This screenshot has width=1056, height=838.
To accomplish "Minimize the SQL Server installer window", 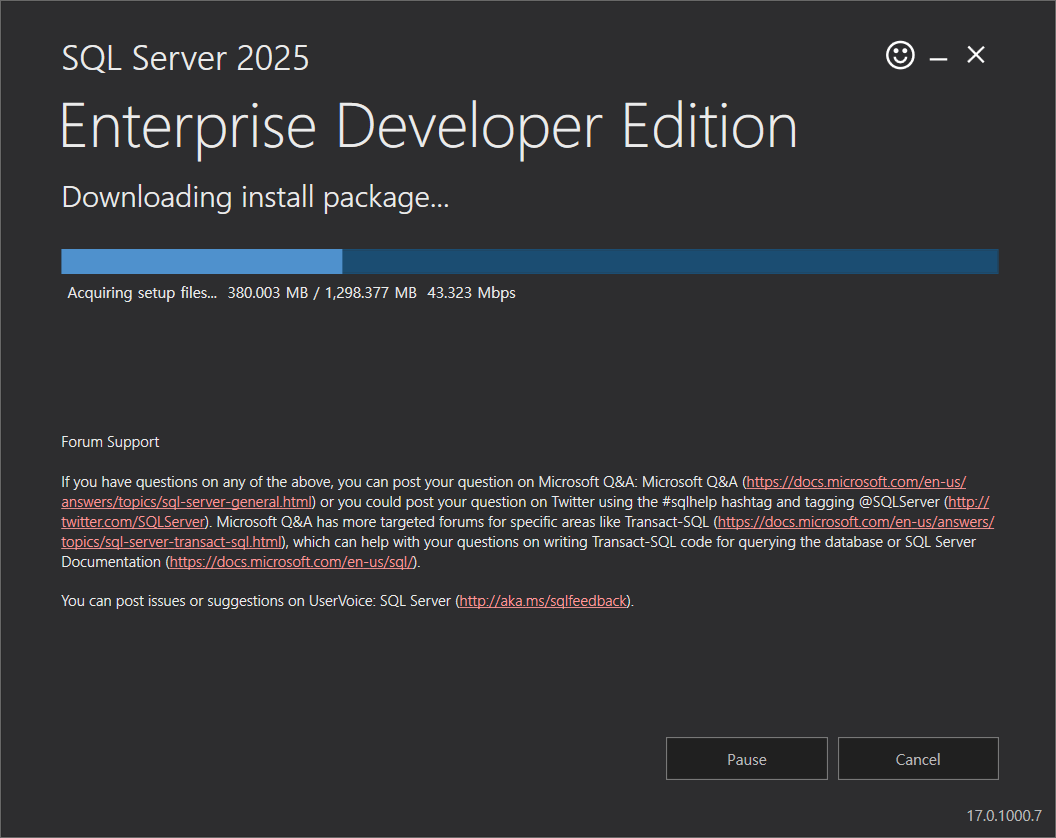I will (938, 59).
